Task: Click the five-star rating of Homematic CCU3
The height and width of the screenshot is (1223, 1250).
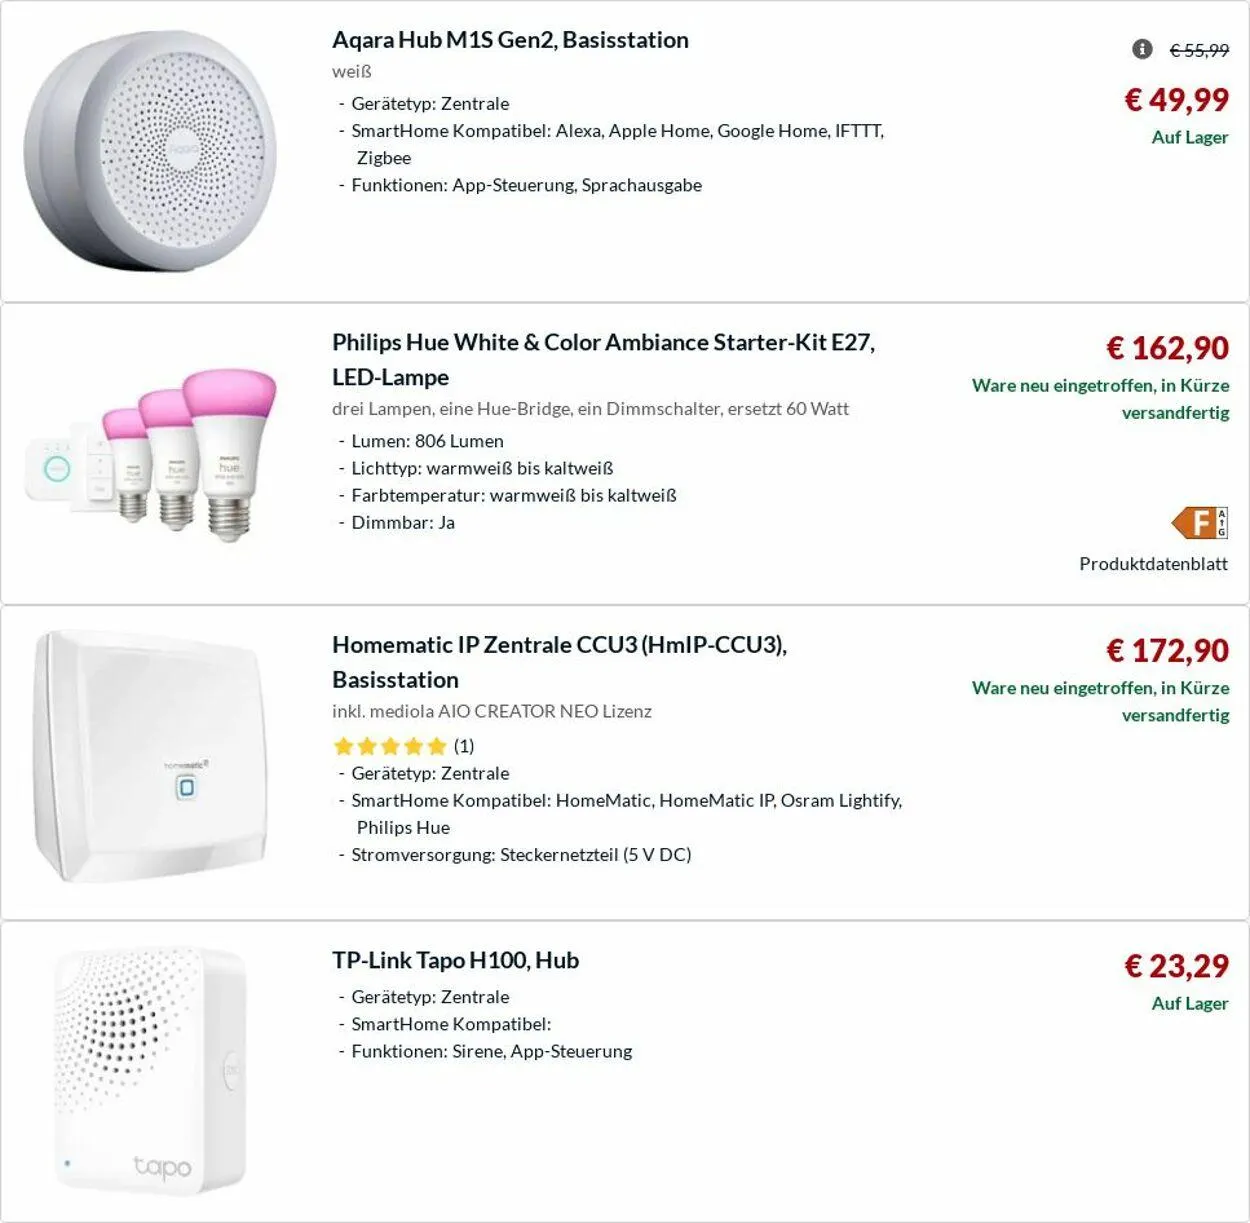Action: click(x=389, y=746)
